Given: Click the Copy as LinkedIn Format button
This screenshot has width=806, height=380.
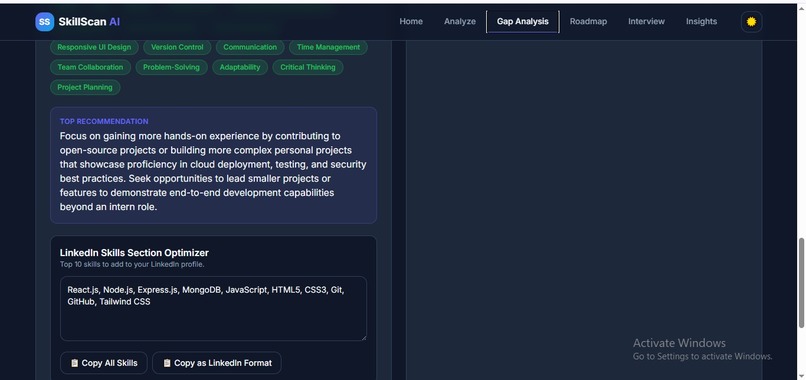Looking at the screenshot, I should [x=217, y=363].
